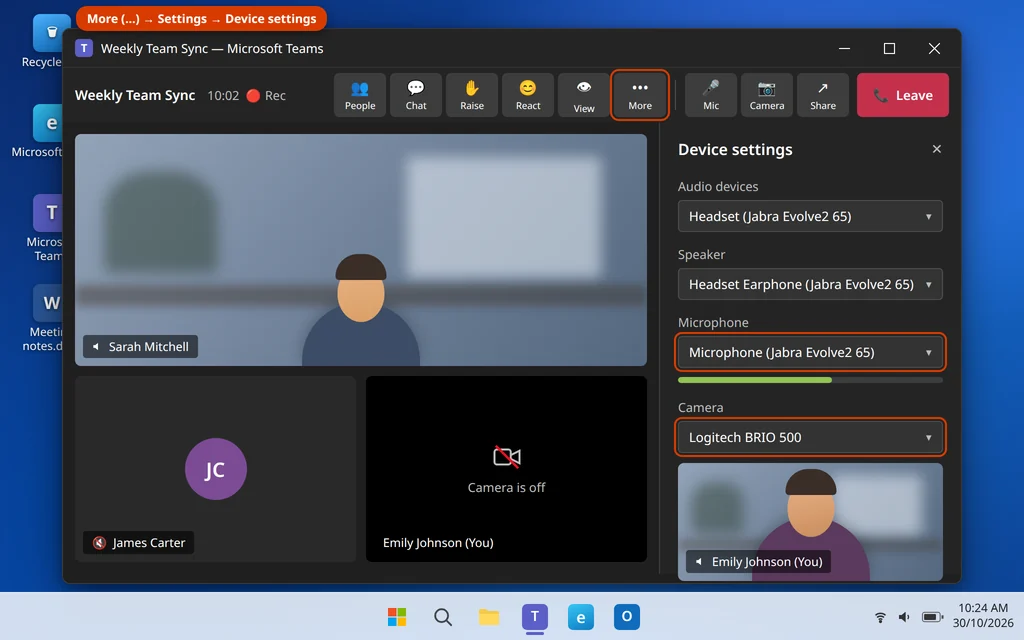The height and width of the screenshot is (640, 1024).
Task: Click the volume tray icon
Action: tap(904, 617)
